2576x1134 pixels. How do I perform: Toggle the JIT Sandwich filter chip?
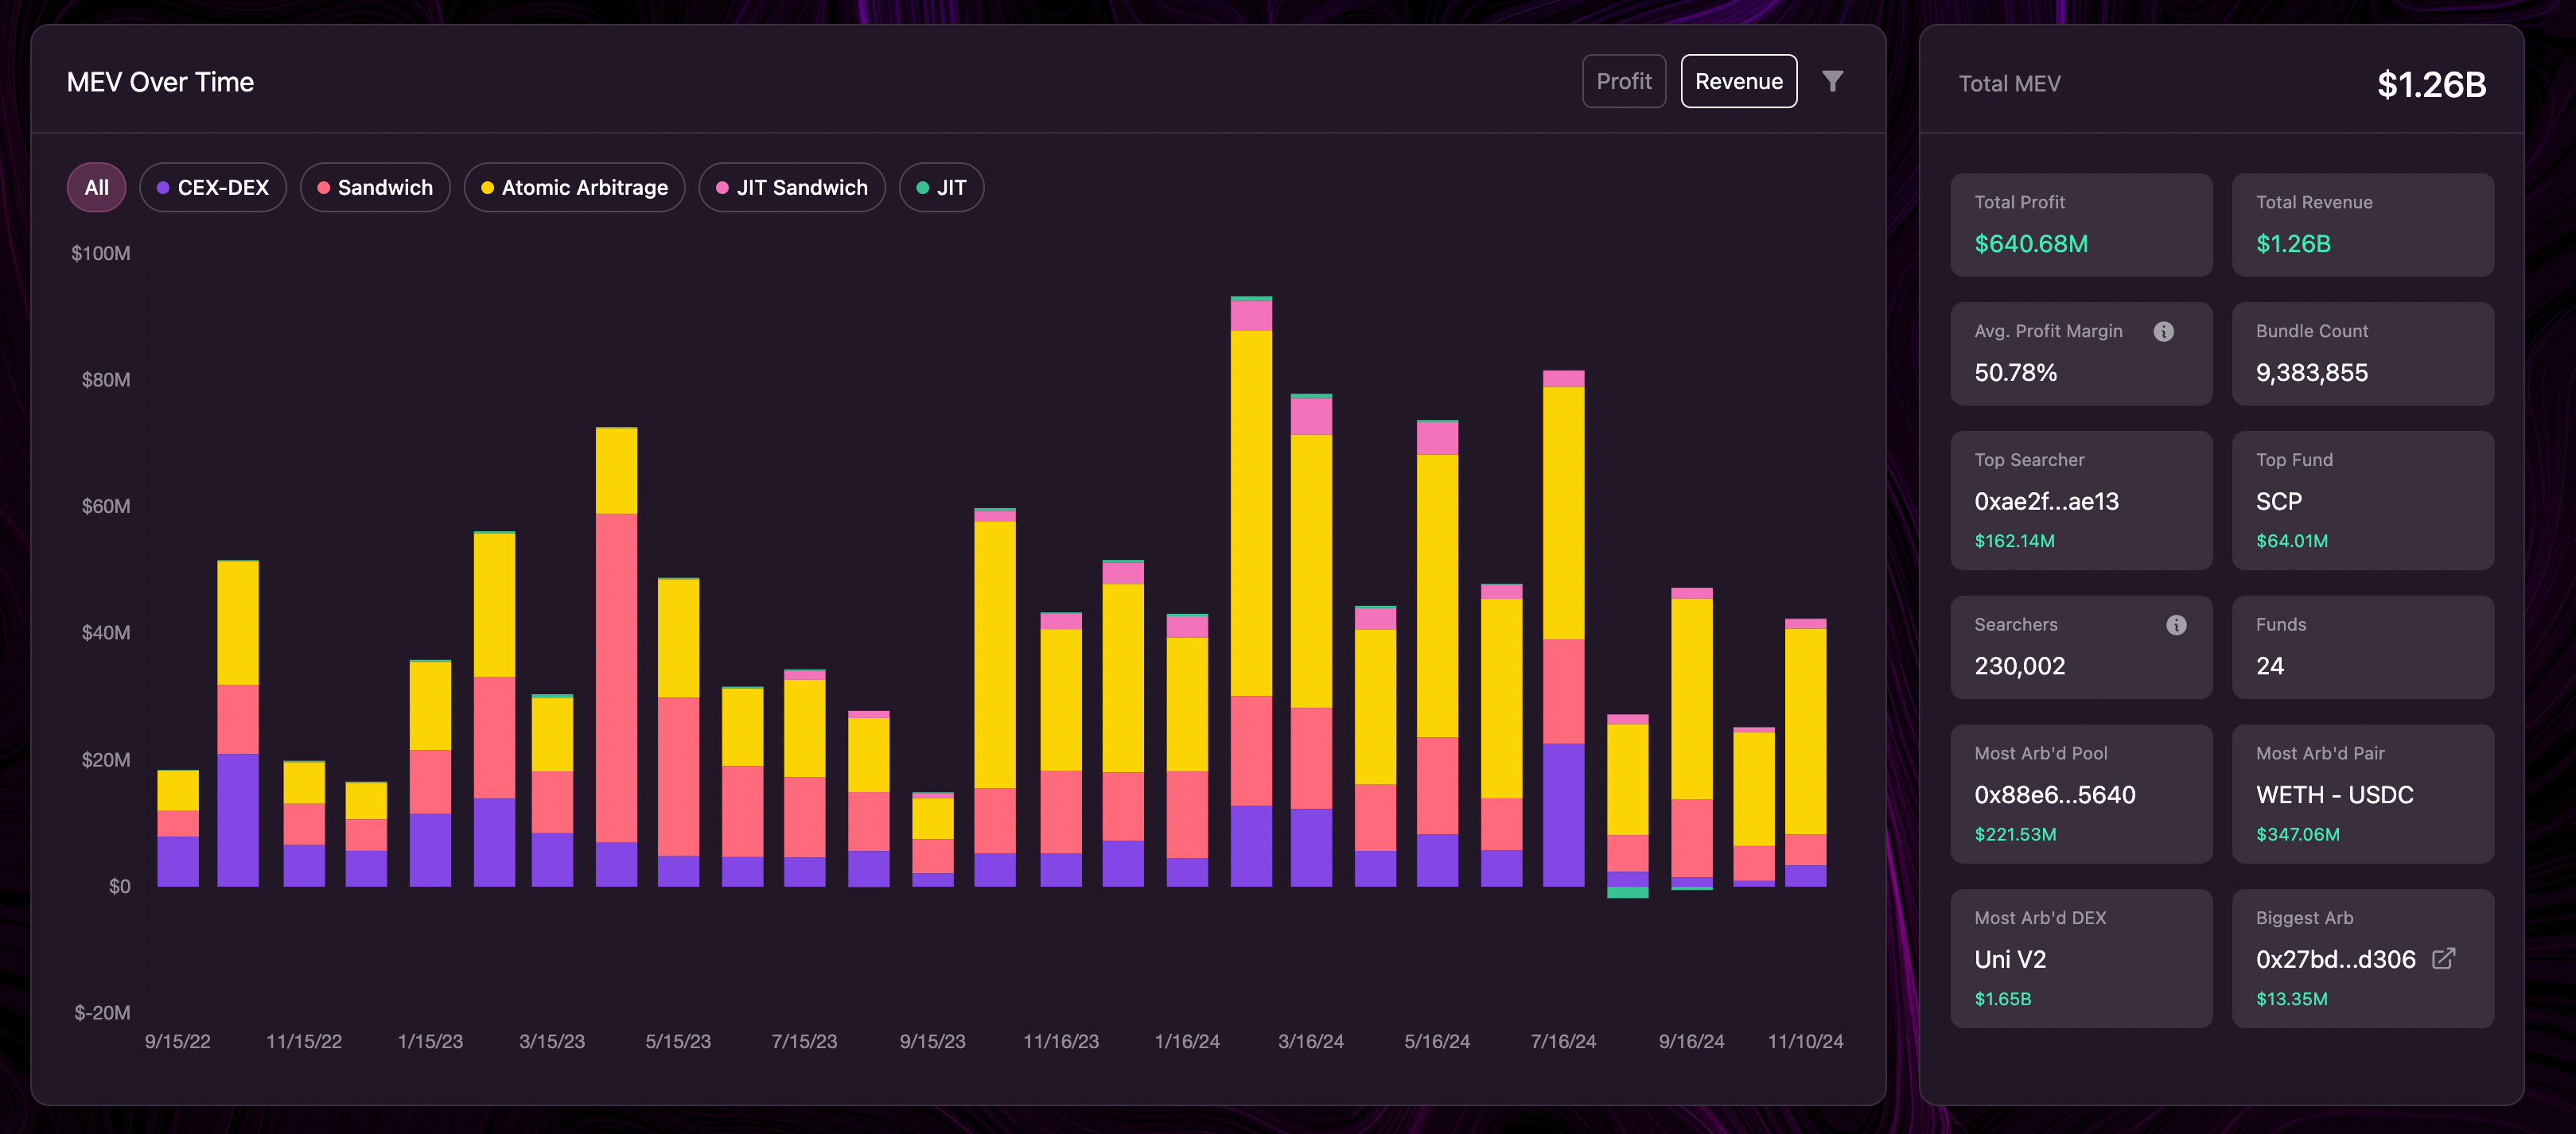792,188
